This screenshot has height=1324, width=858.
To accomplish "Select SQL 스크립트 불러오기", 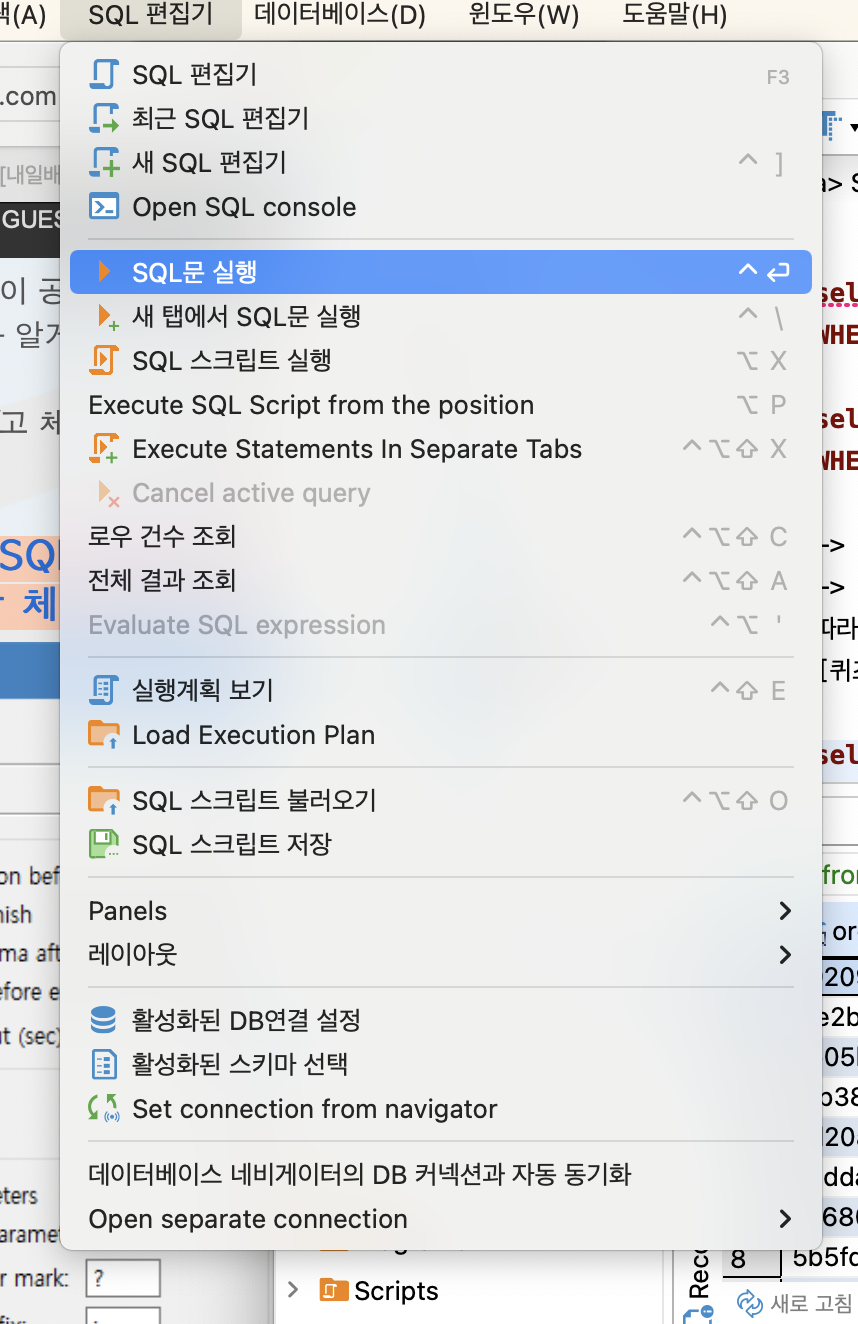I will point(440,801).
